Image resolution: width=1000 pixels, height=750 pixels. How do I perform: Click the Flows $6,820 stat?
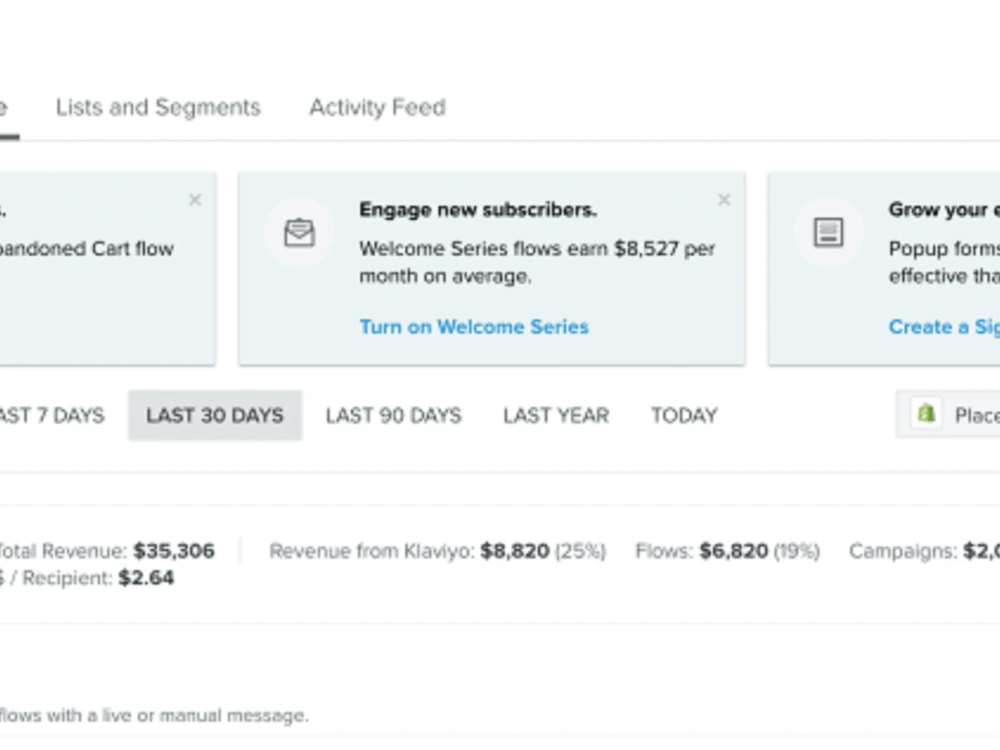point(733,551)
